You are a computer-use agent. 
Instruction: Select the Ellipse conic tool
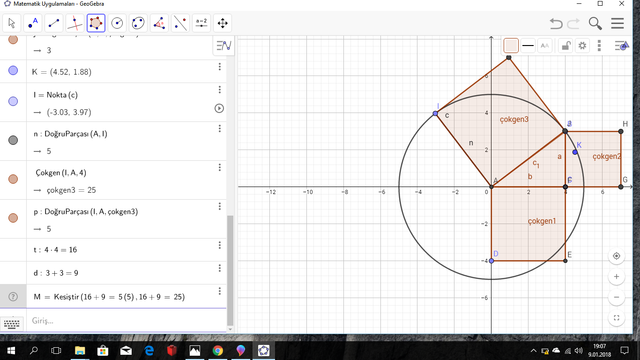[138, 23]
